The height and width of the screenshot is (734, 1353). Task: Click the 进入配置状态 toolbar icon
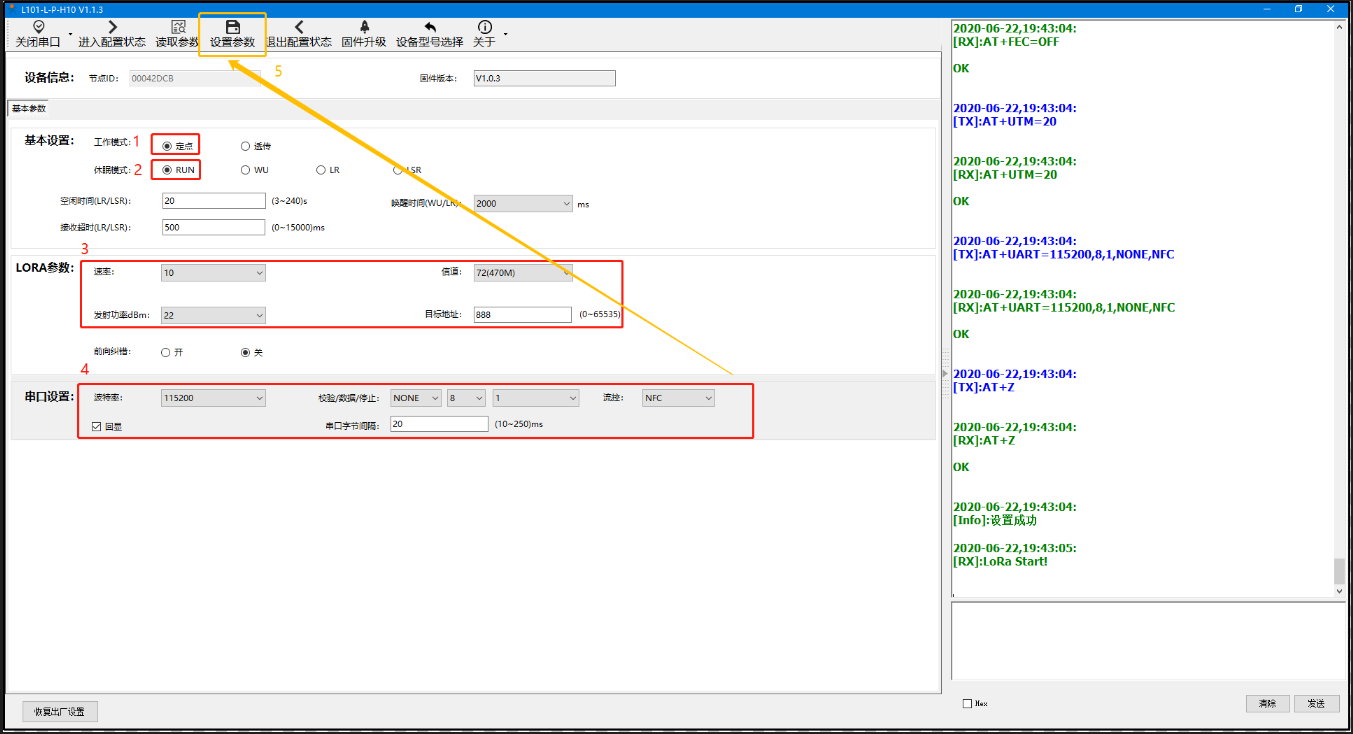pos(112,27)
